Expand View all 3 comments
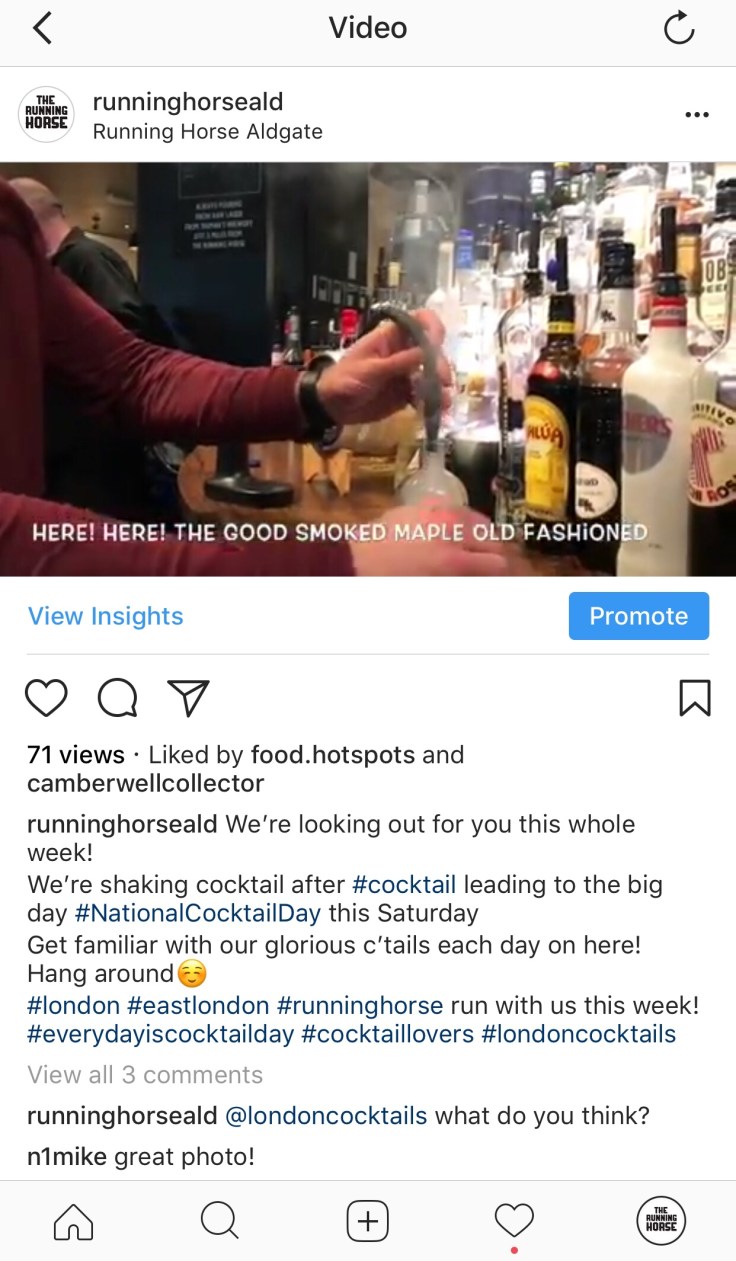The image size is (736, 1261). [145, 1075]
